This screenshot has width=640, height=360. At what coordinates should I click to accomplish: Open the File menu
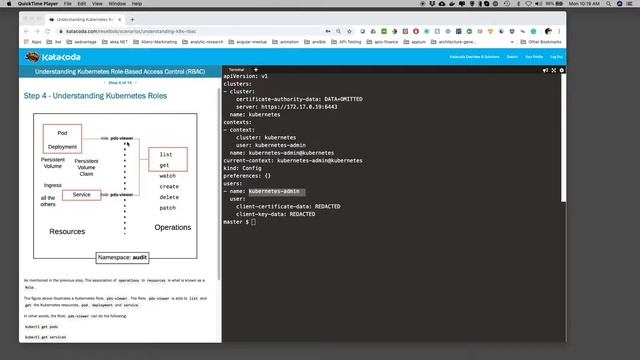tap(67, 4)
